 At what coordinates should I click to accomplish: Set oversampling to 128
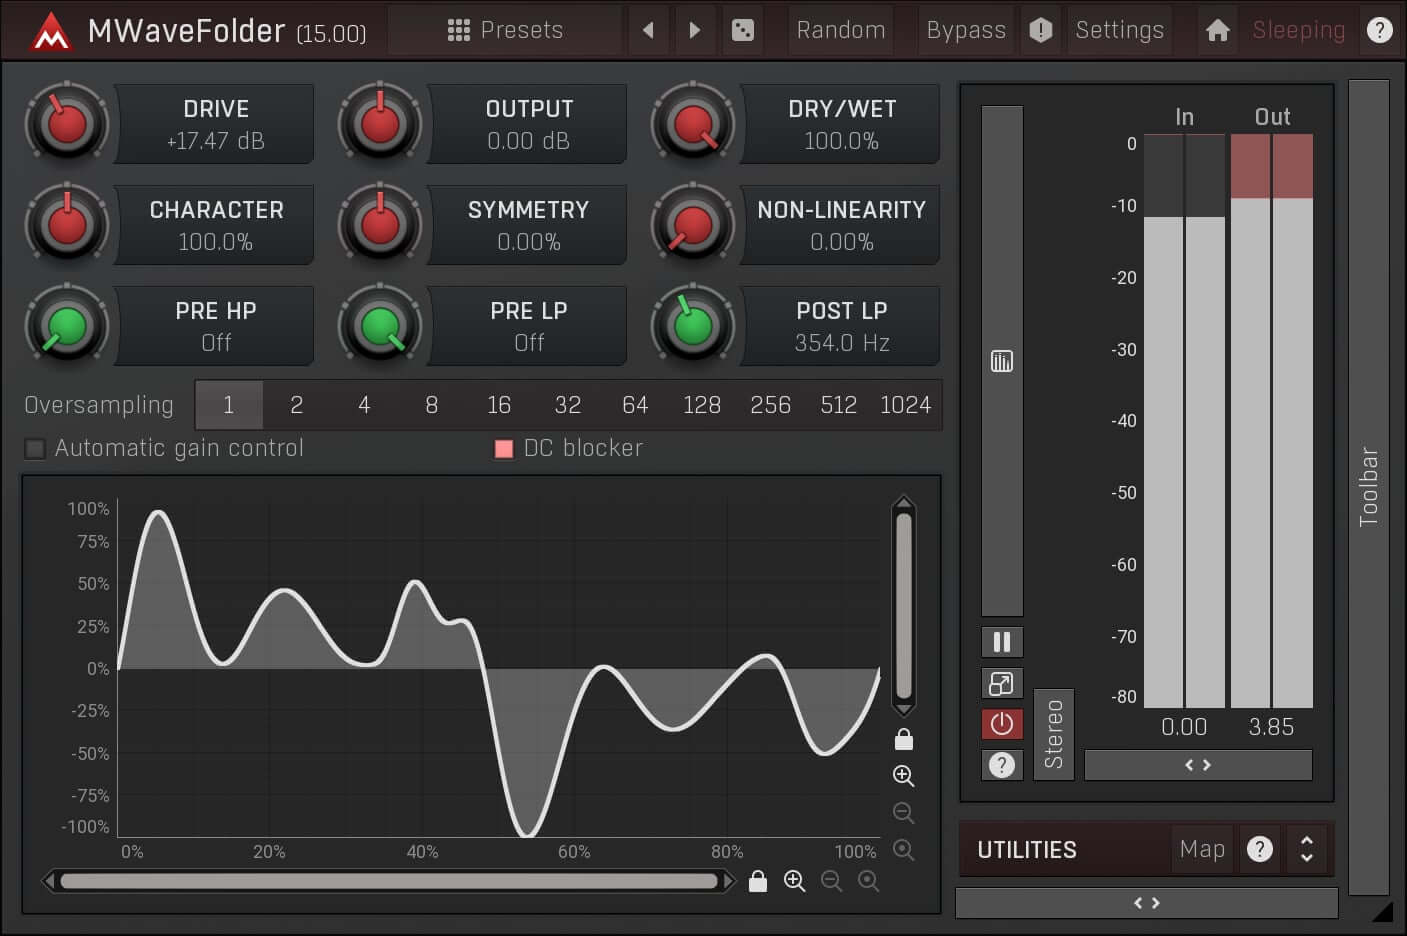pyautogui.click(x=702, y=405)
